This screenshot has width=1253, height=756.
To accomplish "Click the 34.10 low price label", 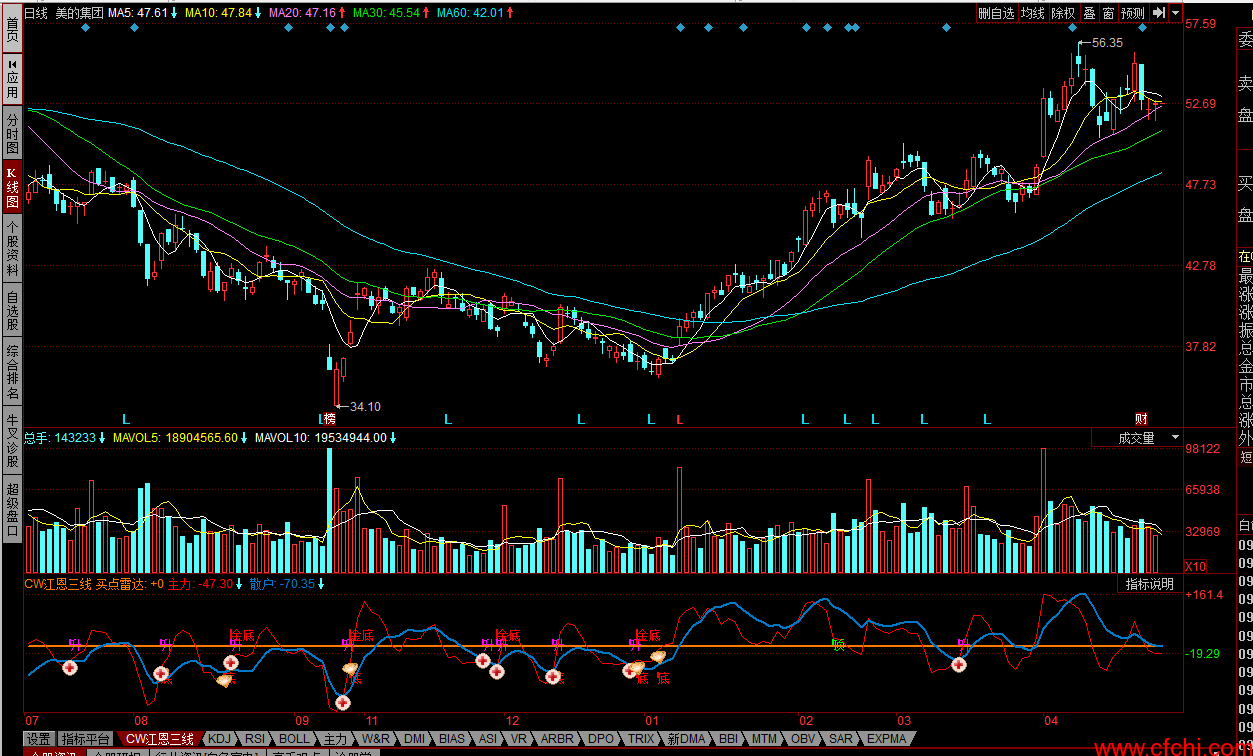I will click(x=365, y=406).
